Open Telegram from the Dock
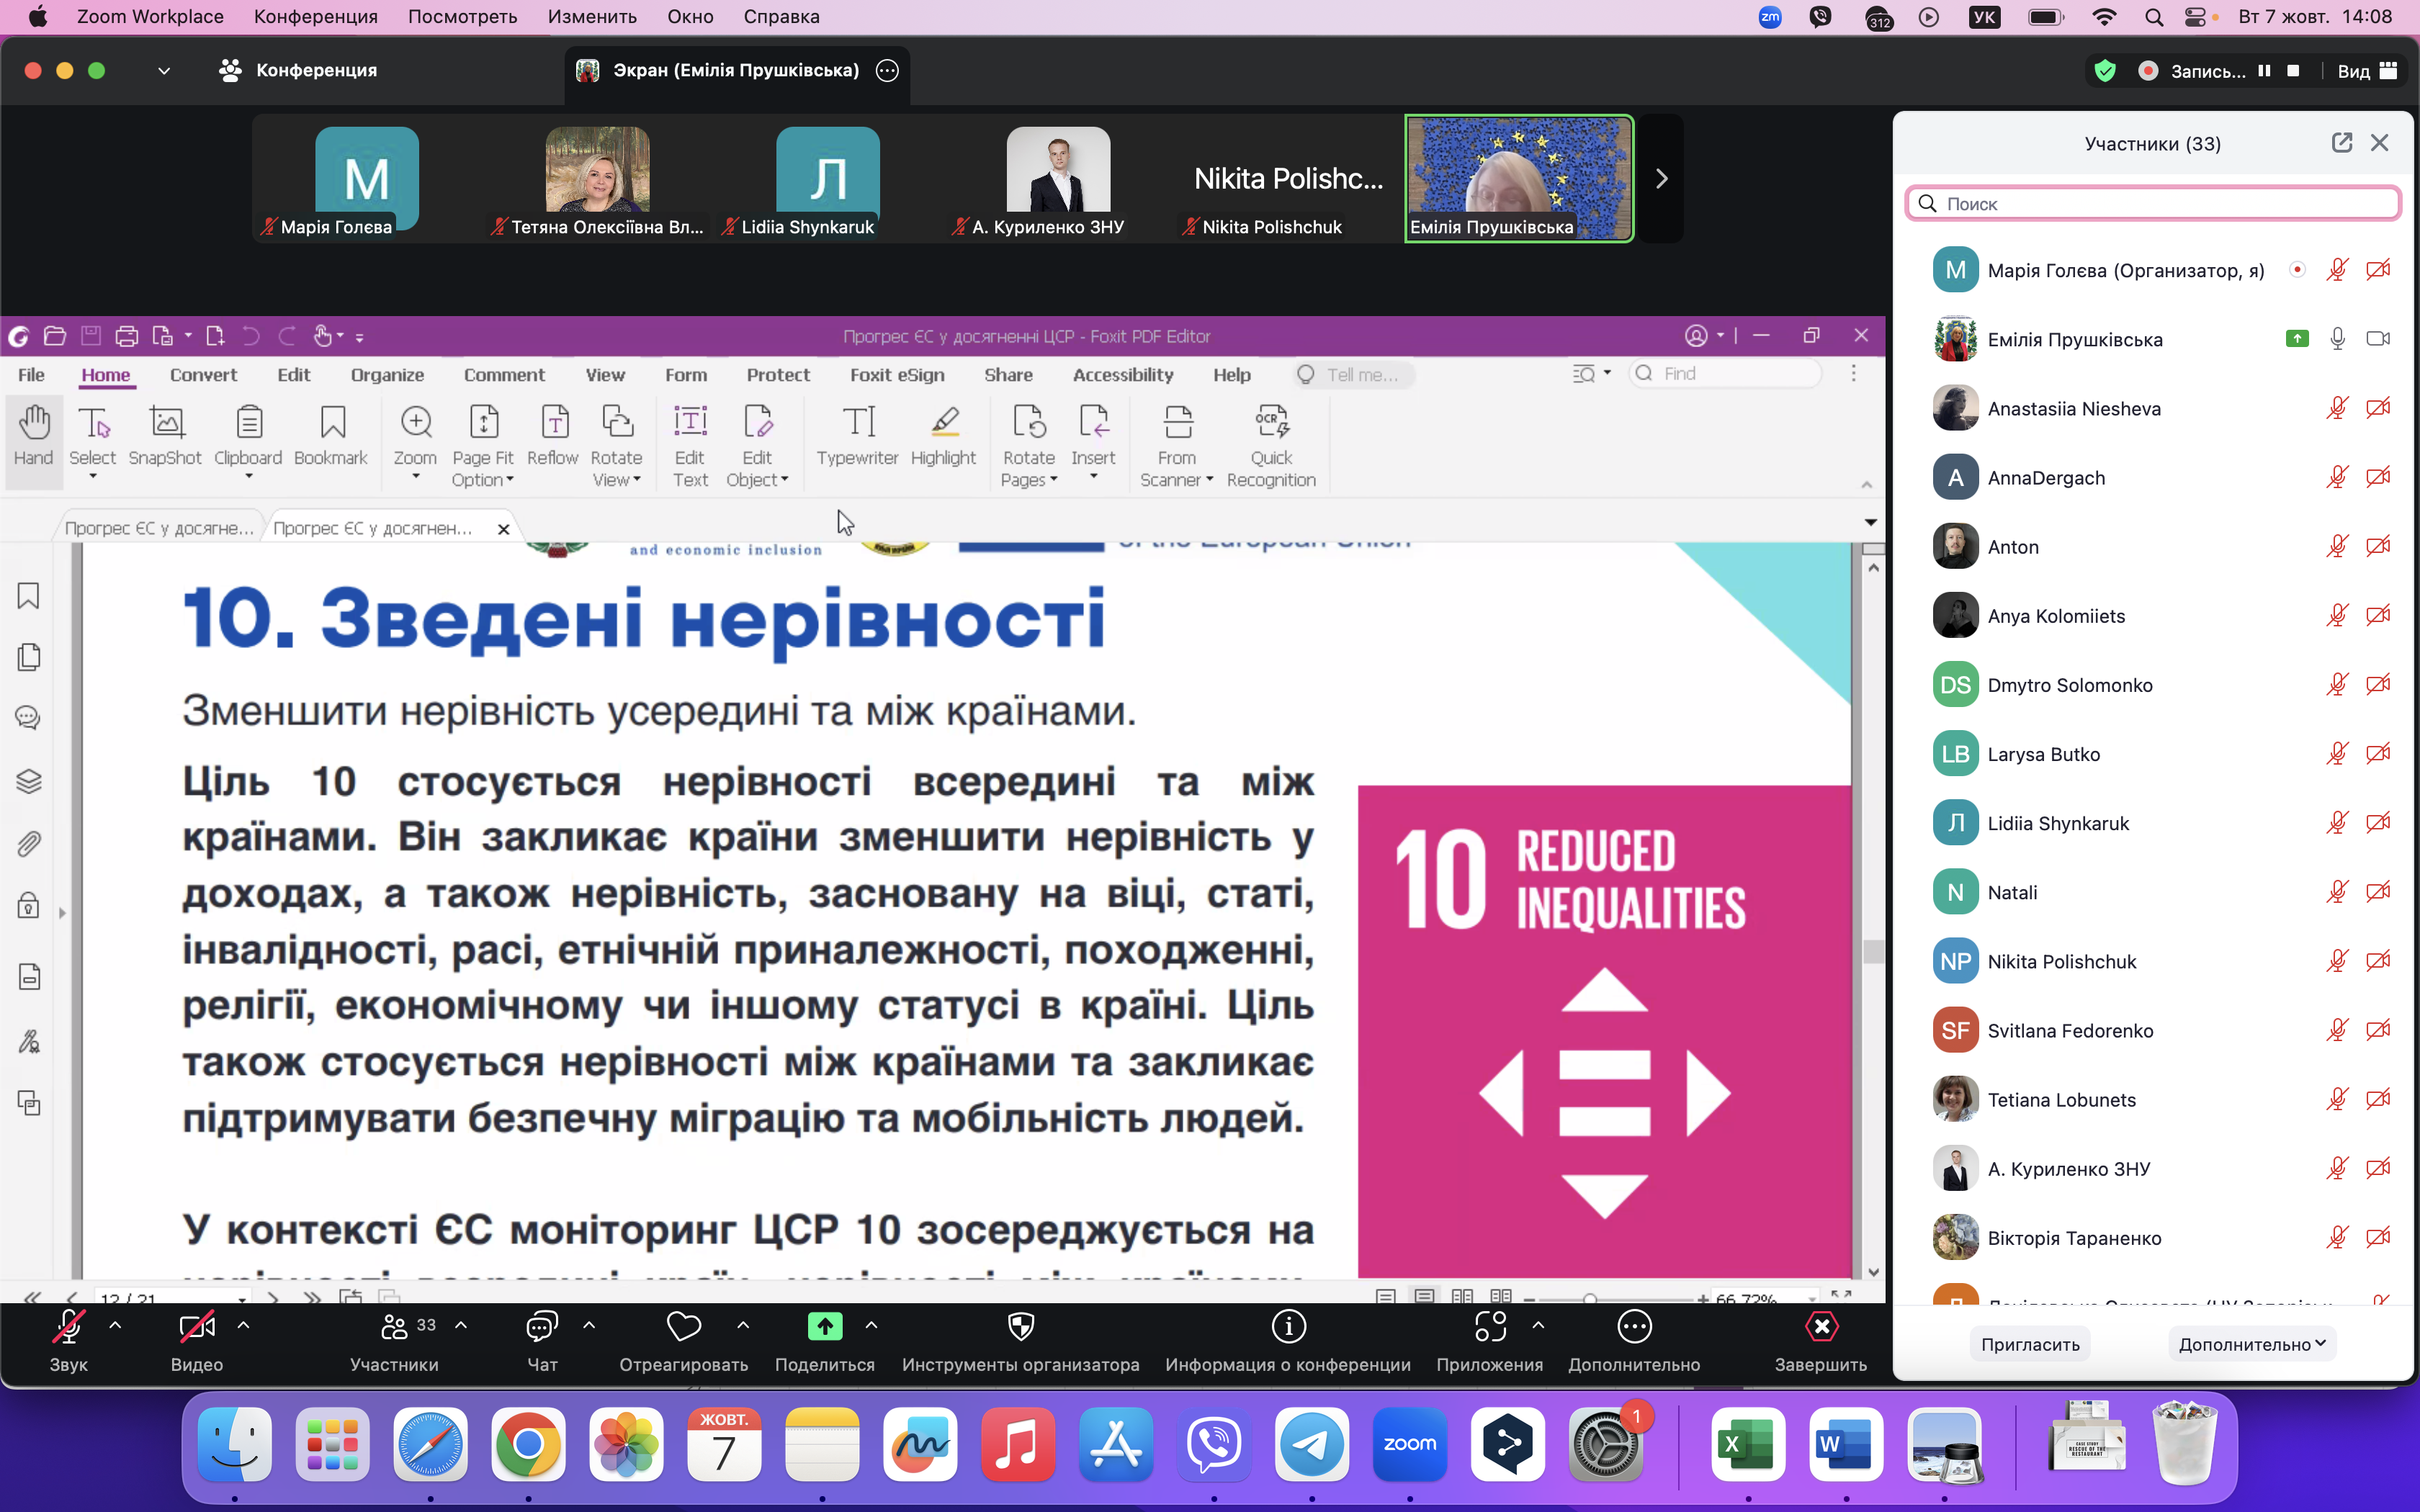Image resolution: width=2420 pixels, height=1512 pixels. coord(1311,1445)
